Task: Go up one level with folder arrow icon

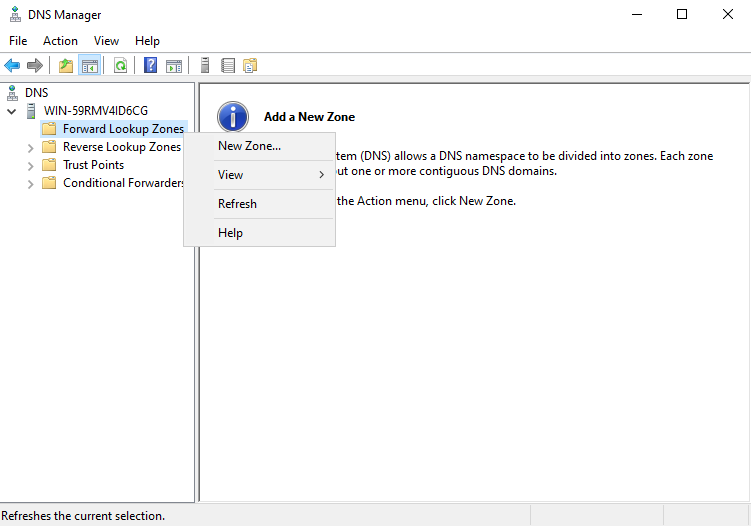Action: pyautogui.click(x=66, y=65)
